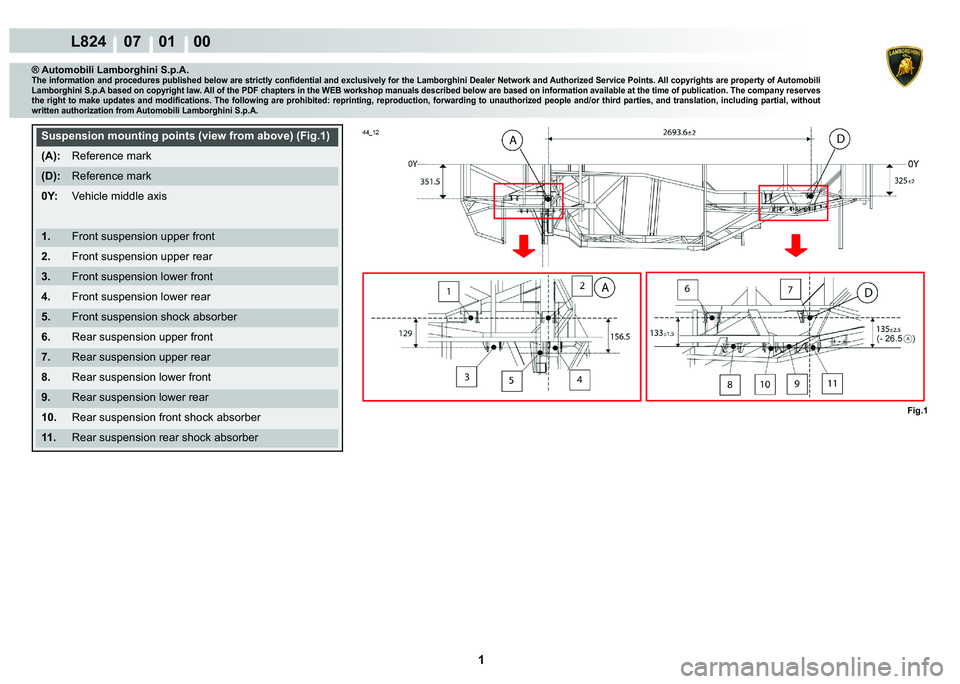Click callout box '11' in rear detail
Image resolution: width=960 pixels, height=684 pixels.
tap(832, 383)
